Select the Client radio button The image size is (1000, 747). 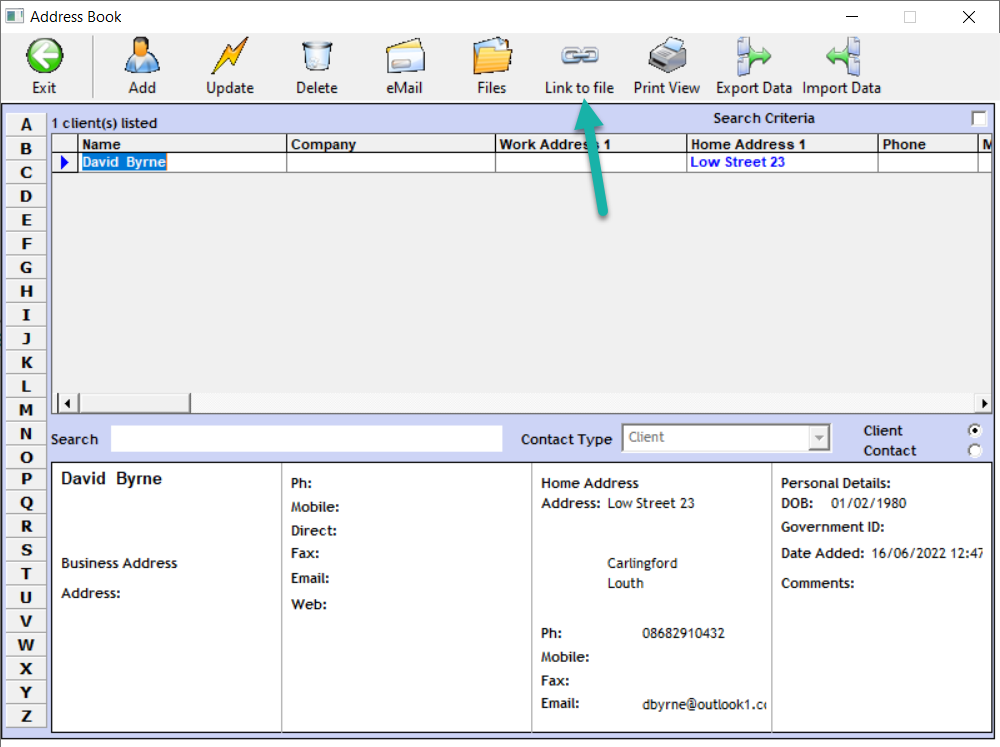[974, 431]
